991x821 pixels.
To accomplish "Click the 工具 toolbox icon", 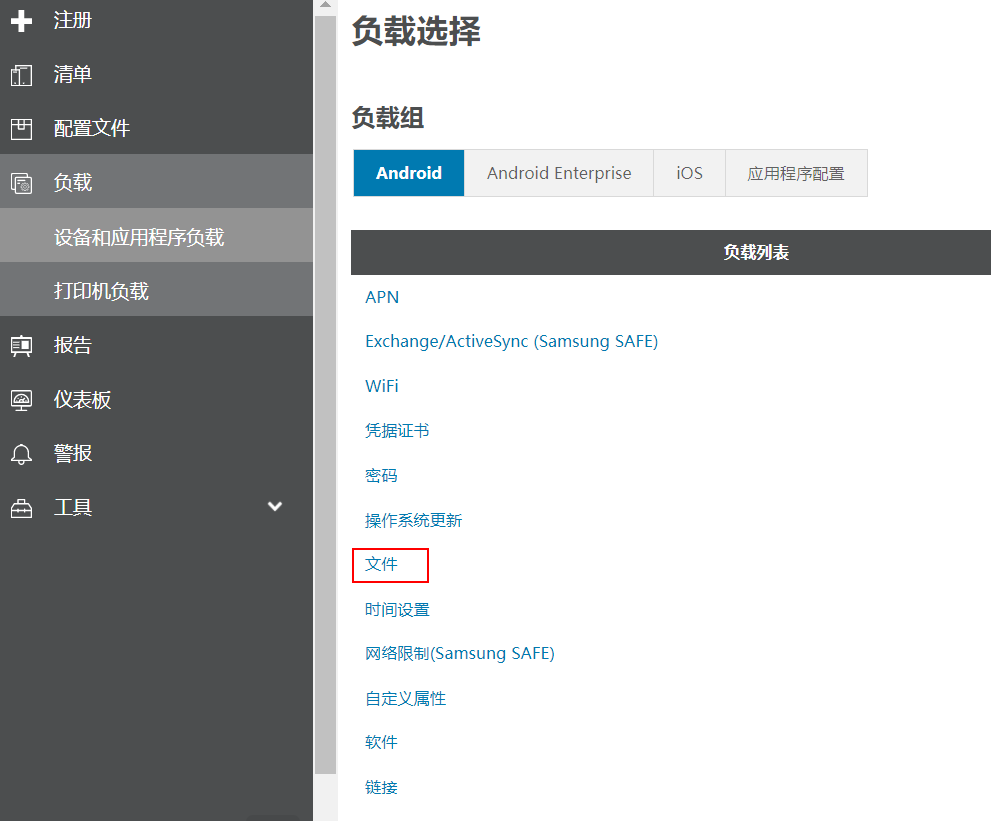I will click(21, 508).
